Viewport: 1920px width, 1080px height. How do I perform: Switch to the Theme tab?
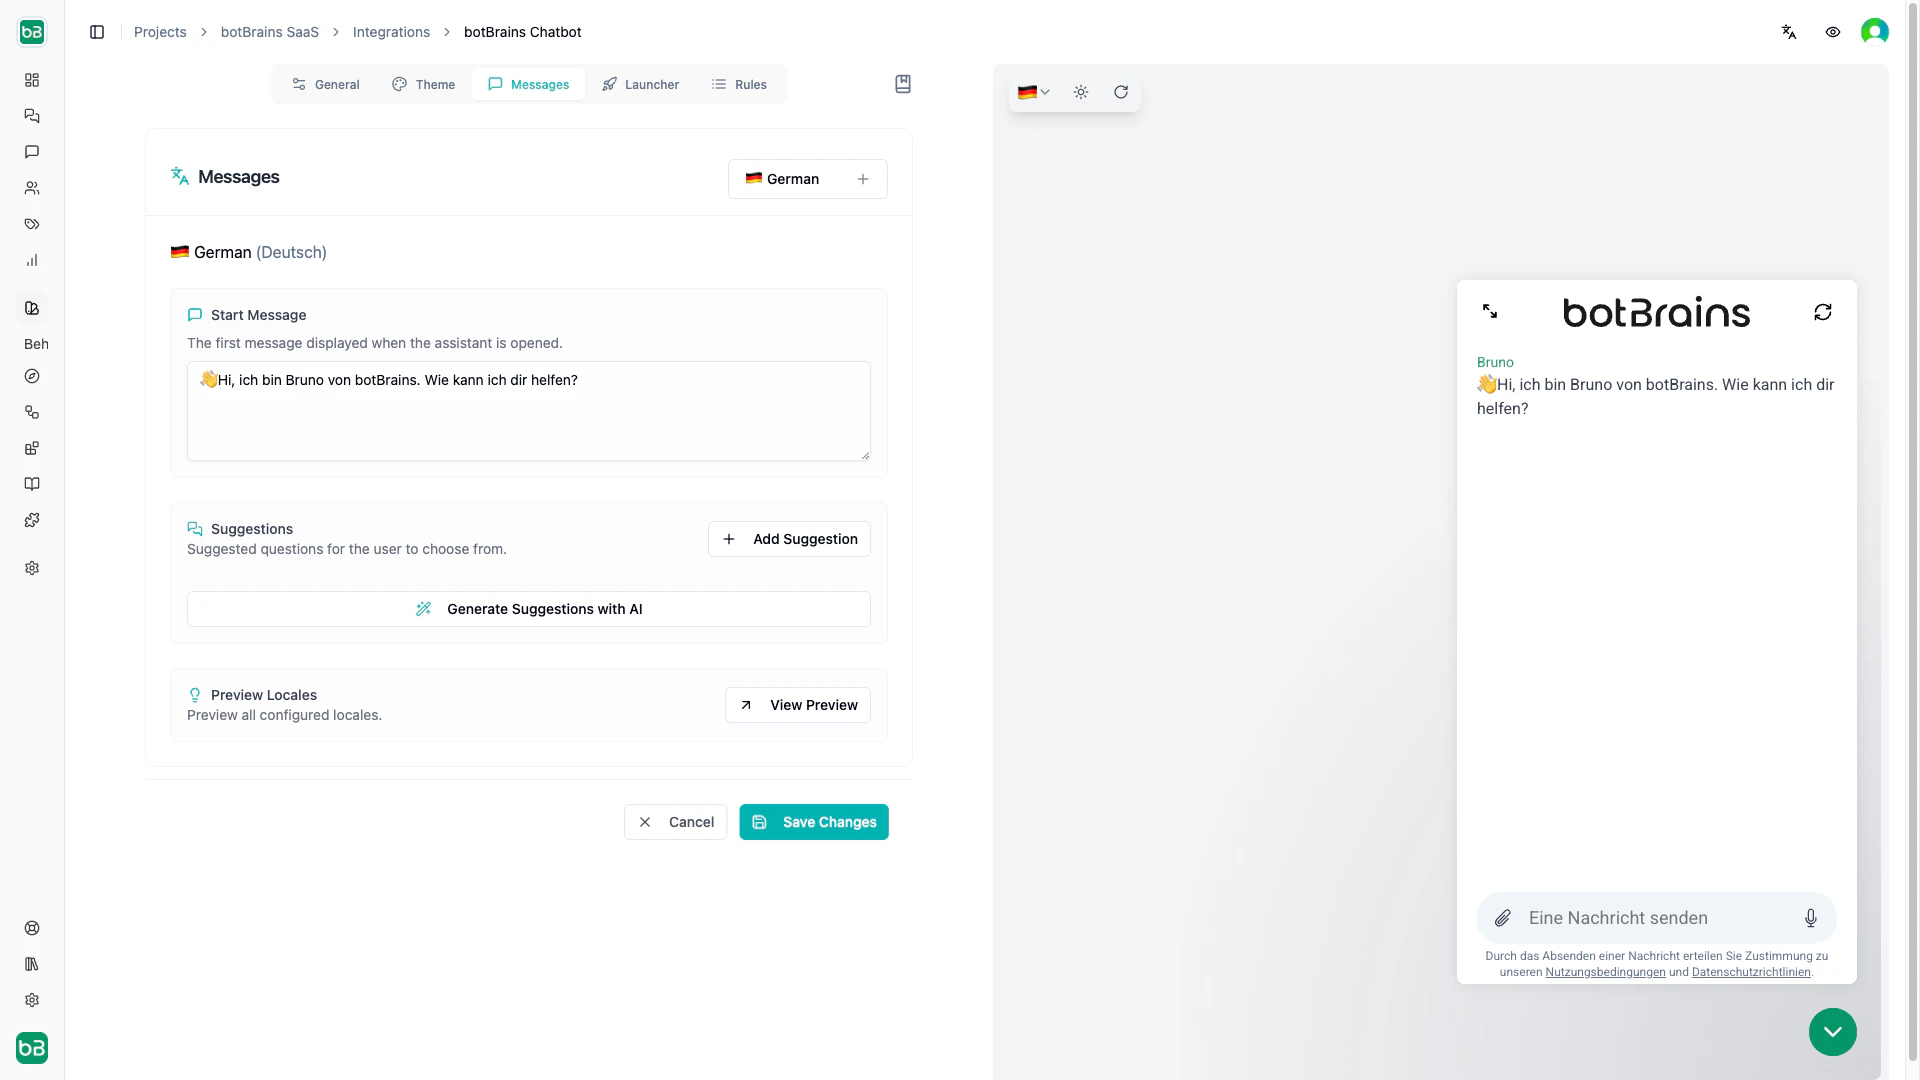pyautogui.click(x=423, y=85)
